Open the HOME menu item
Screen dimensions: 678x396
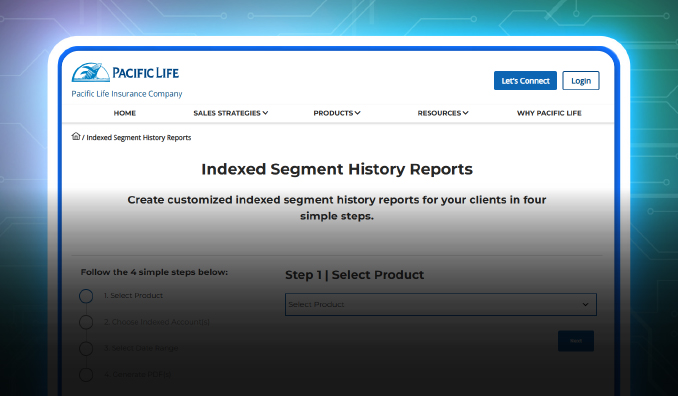(125, 113)
